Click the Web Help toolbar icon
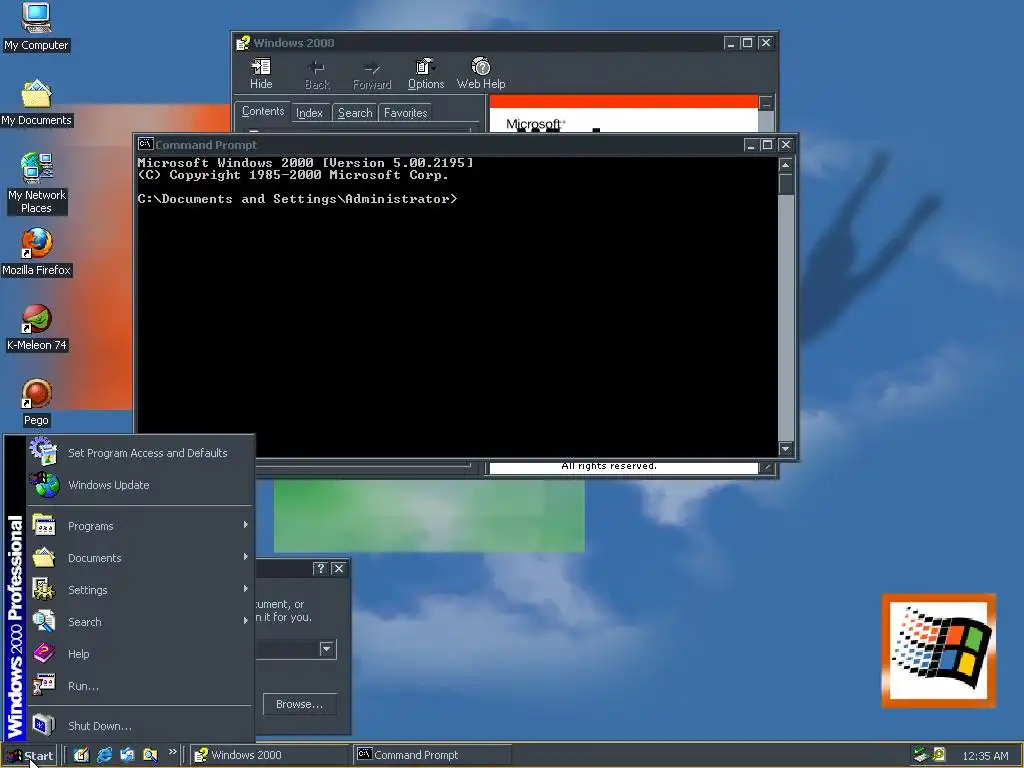1024x768 pixels. click(x=481, y=73)
